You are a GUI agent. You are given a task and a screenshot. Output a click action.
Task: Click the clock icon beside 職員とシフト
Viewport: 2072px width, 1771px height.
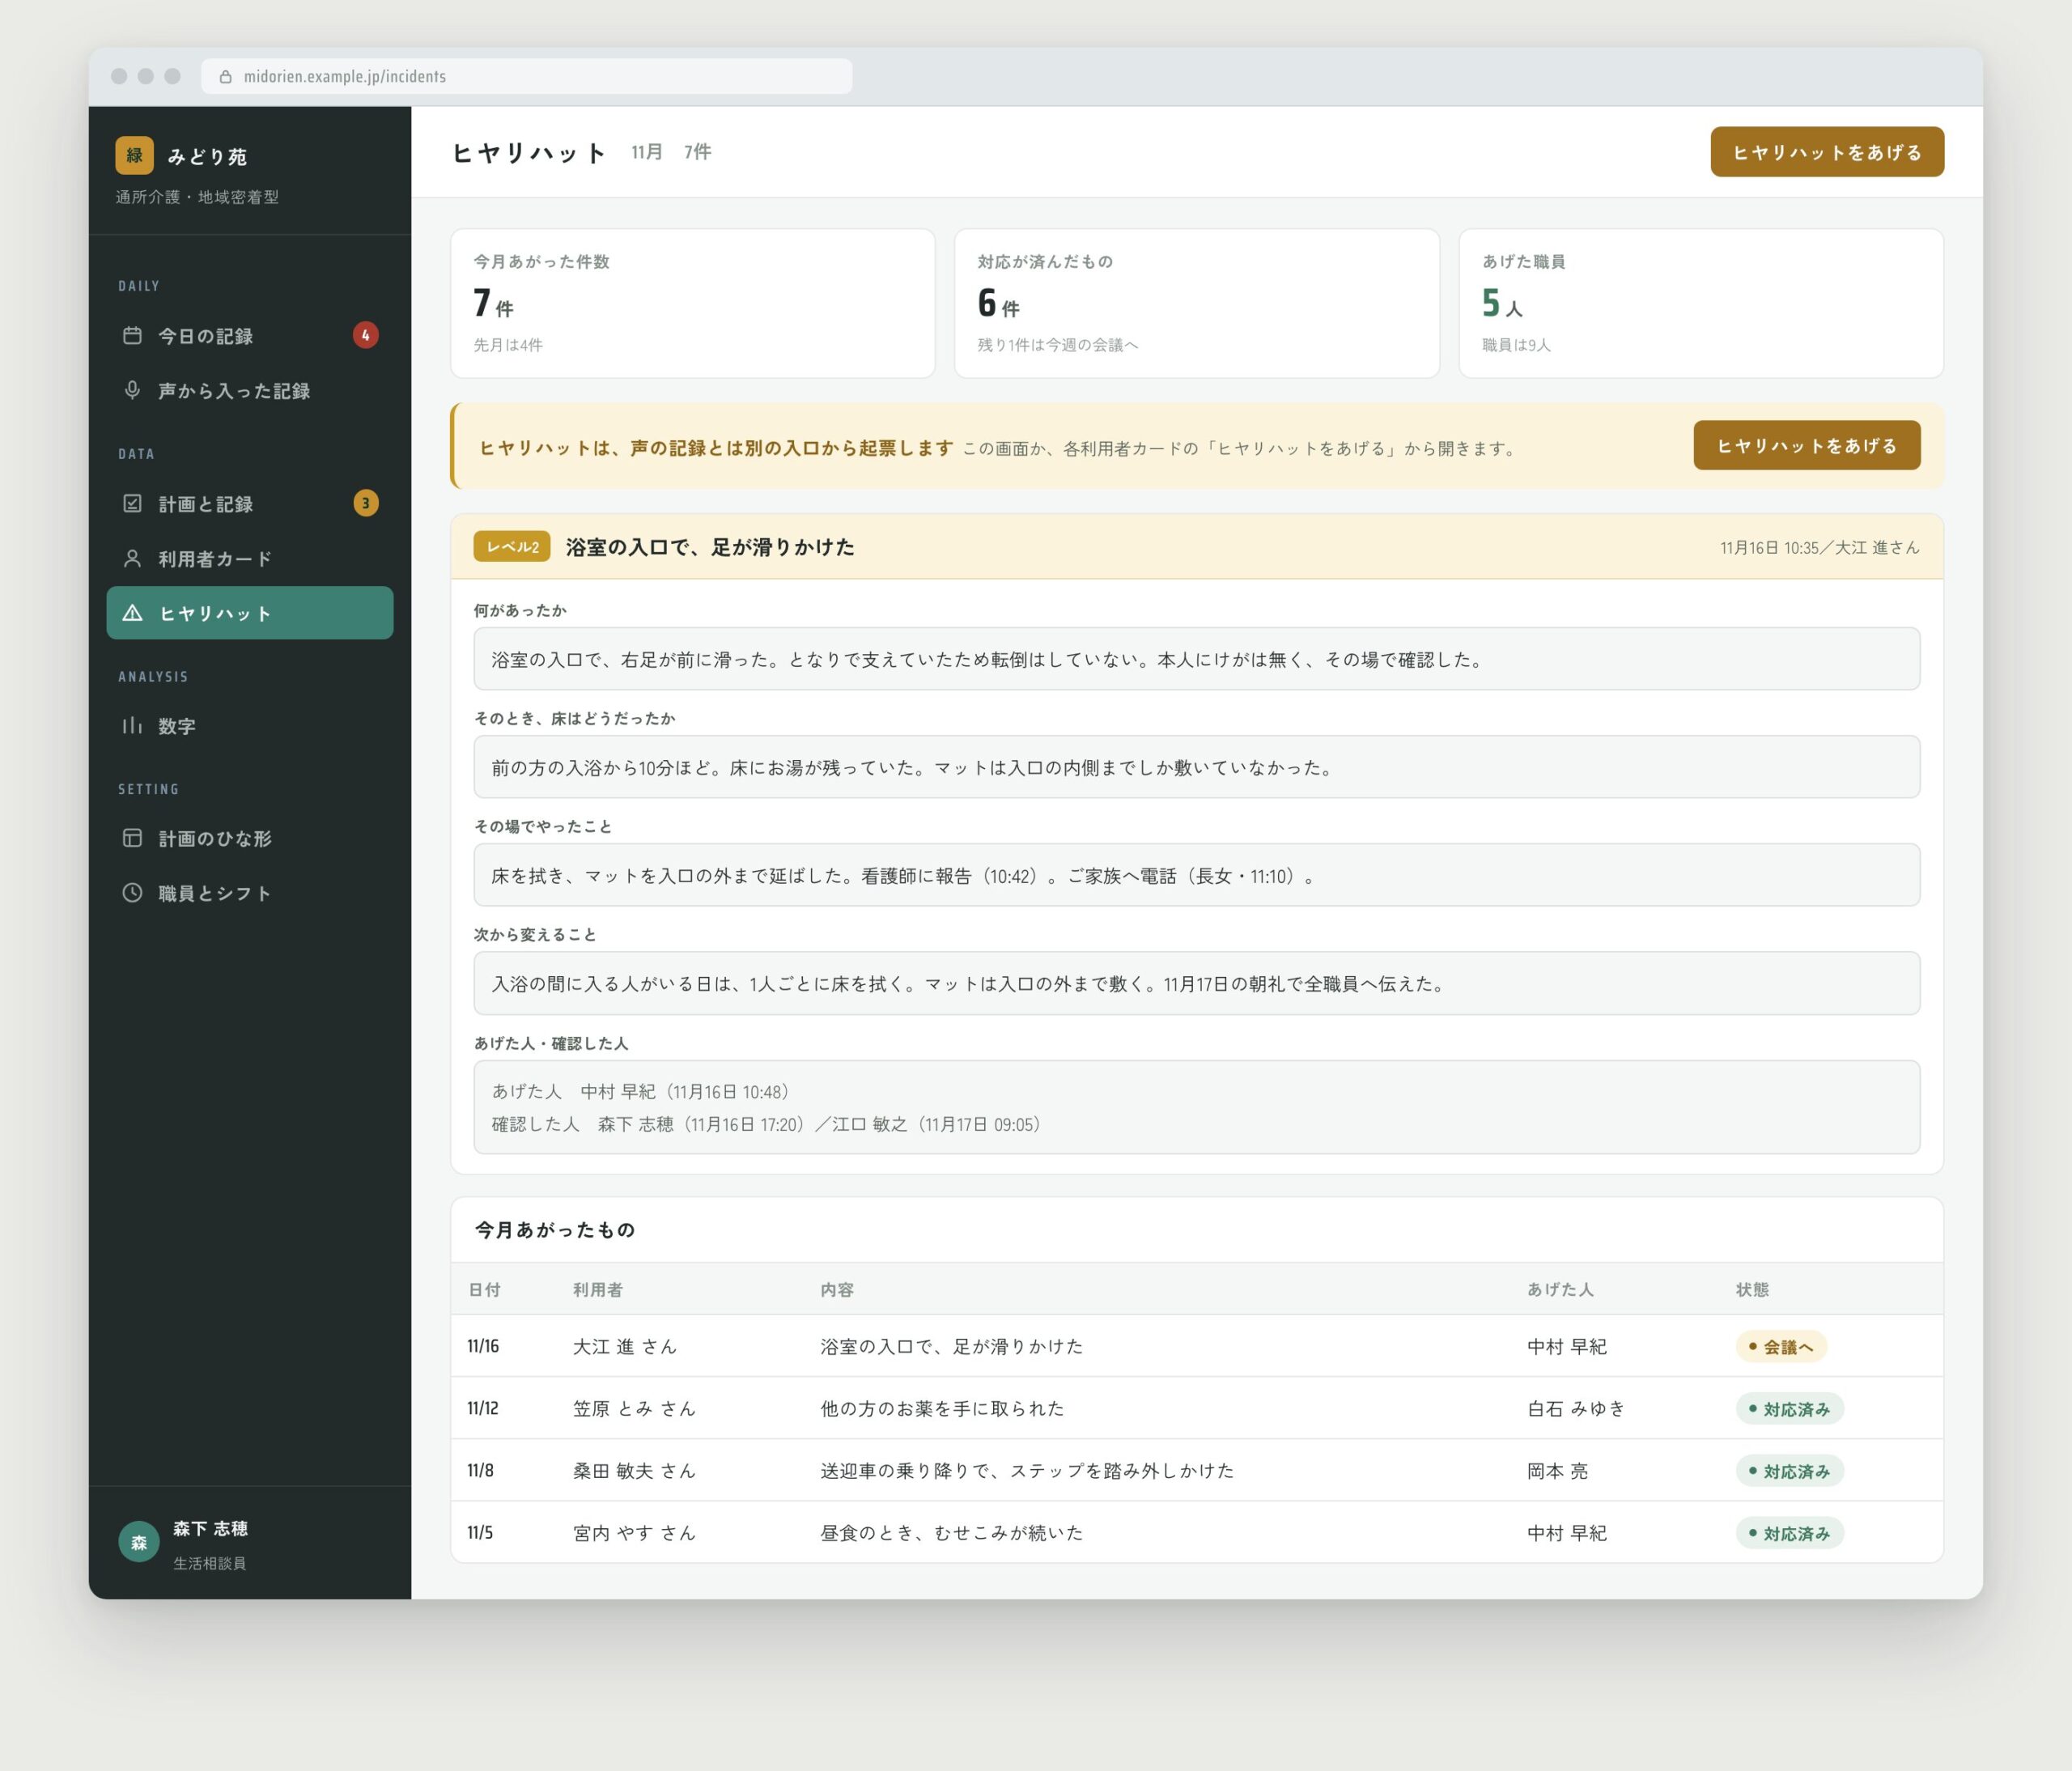point(132,892)
